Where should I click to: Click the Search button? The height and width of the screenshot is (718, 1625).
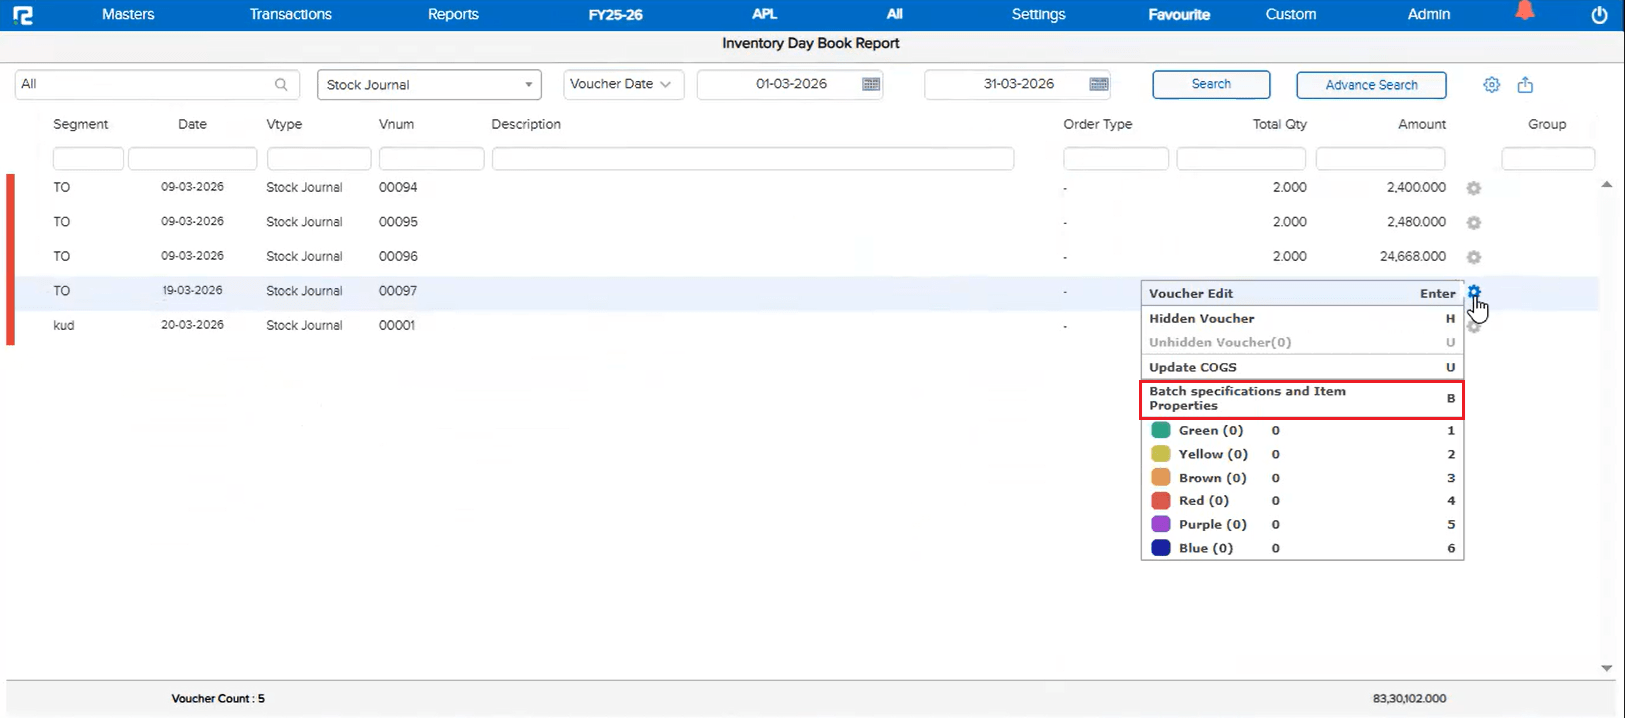[x=1211, y=84]
